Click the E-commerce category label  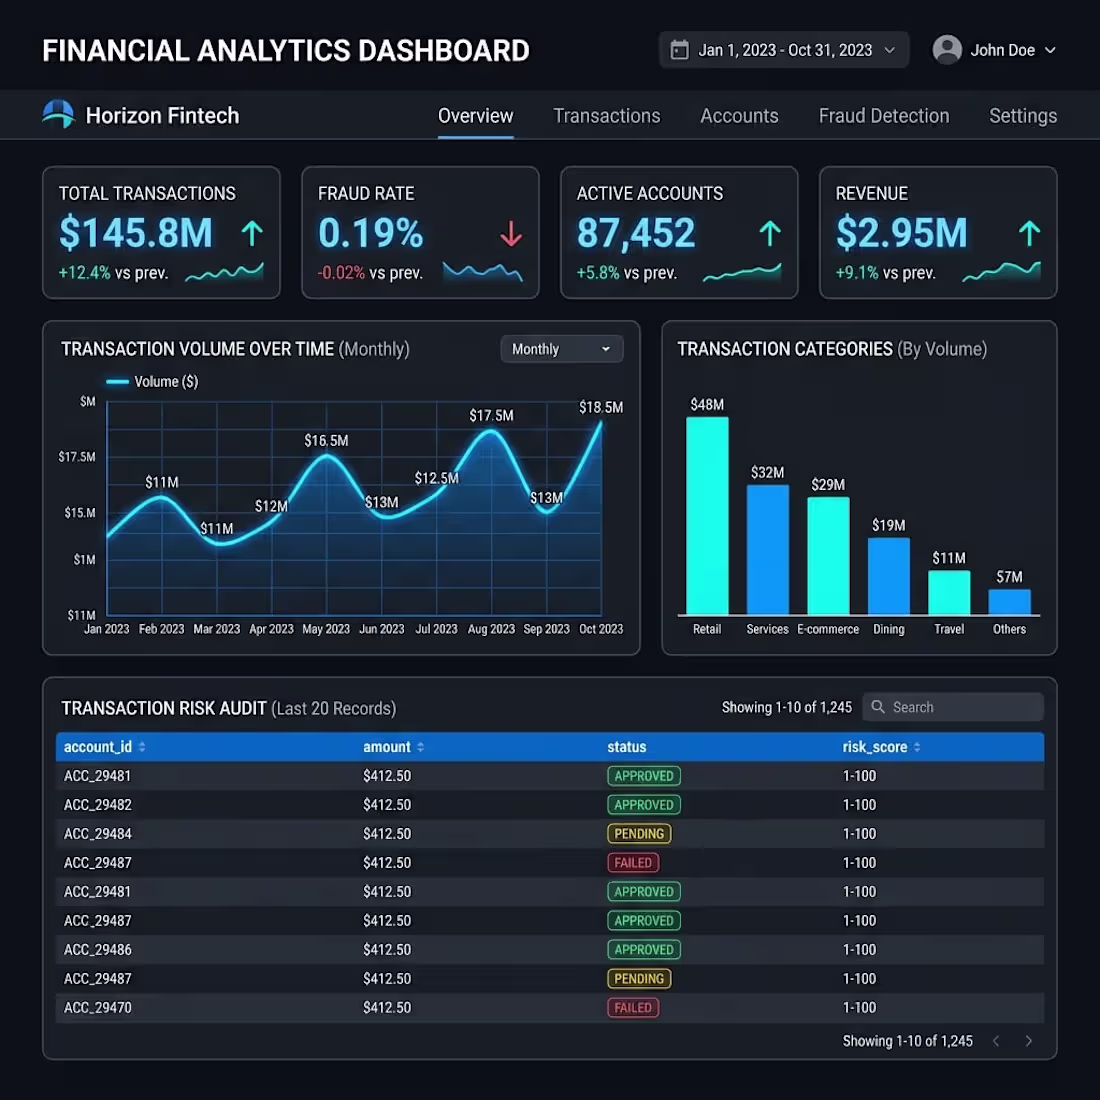[x=828, y=629]
